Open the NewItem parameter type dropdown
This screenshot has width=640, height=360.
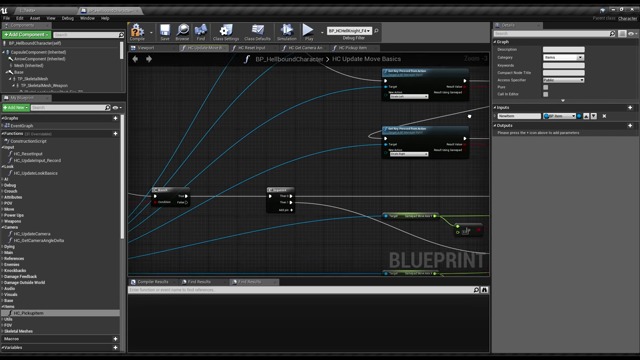(x=560, y=116)
